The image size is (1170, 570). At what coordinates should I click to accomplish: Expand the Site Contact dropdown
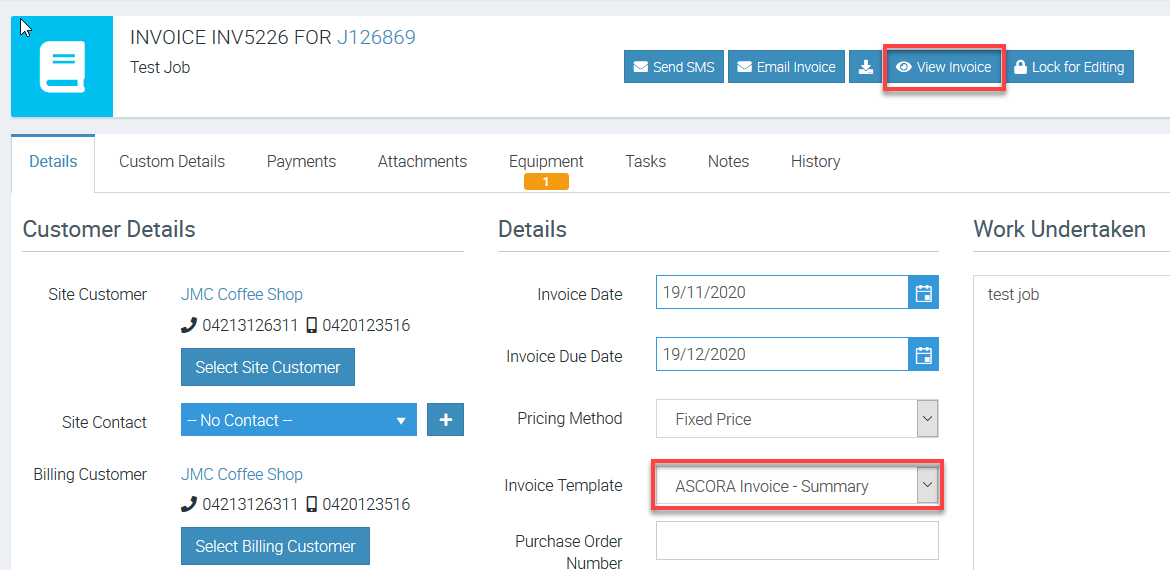[298, 420]
